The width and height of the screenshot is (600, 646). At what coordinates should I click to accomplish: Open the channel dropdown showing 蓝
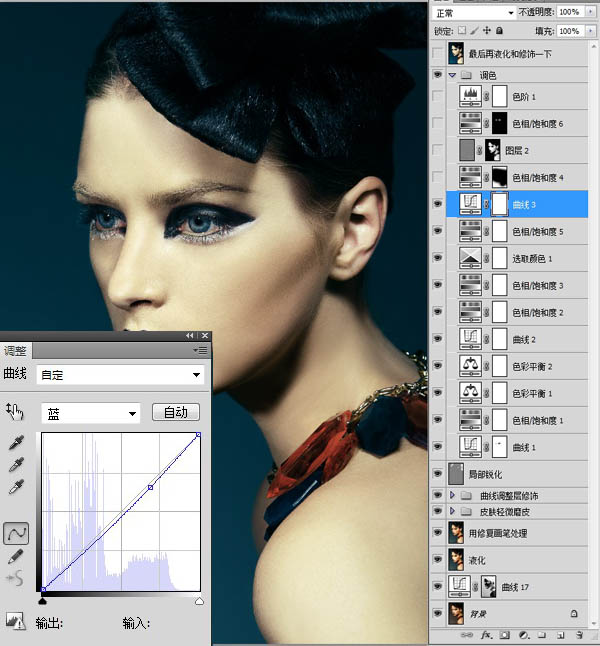[x=91, y=413]
